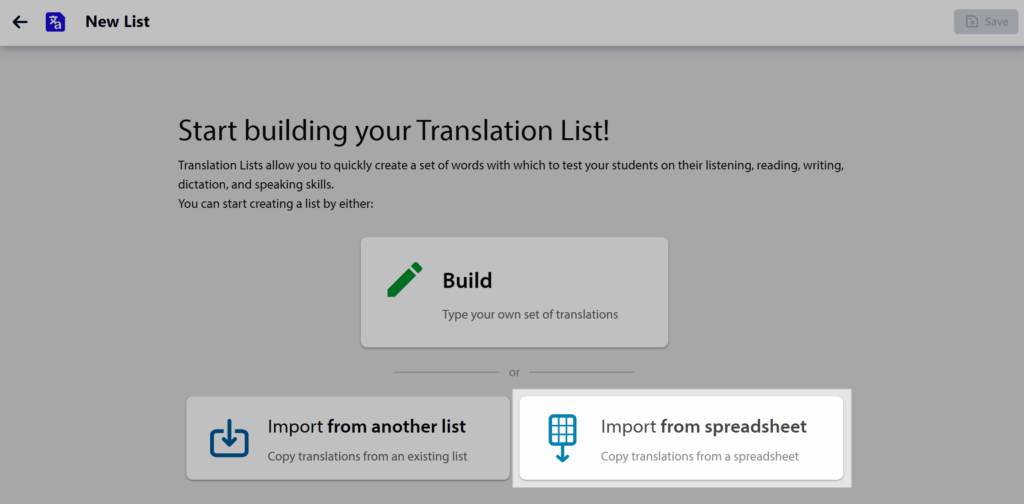Choose Build to type your own translations
1024x504 pixels.
(515, 292)
